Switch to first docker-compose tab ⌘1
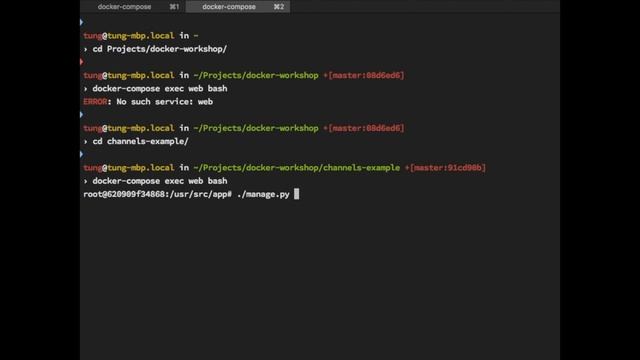The image size is (640, 360). [x=133, y=7]
